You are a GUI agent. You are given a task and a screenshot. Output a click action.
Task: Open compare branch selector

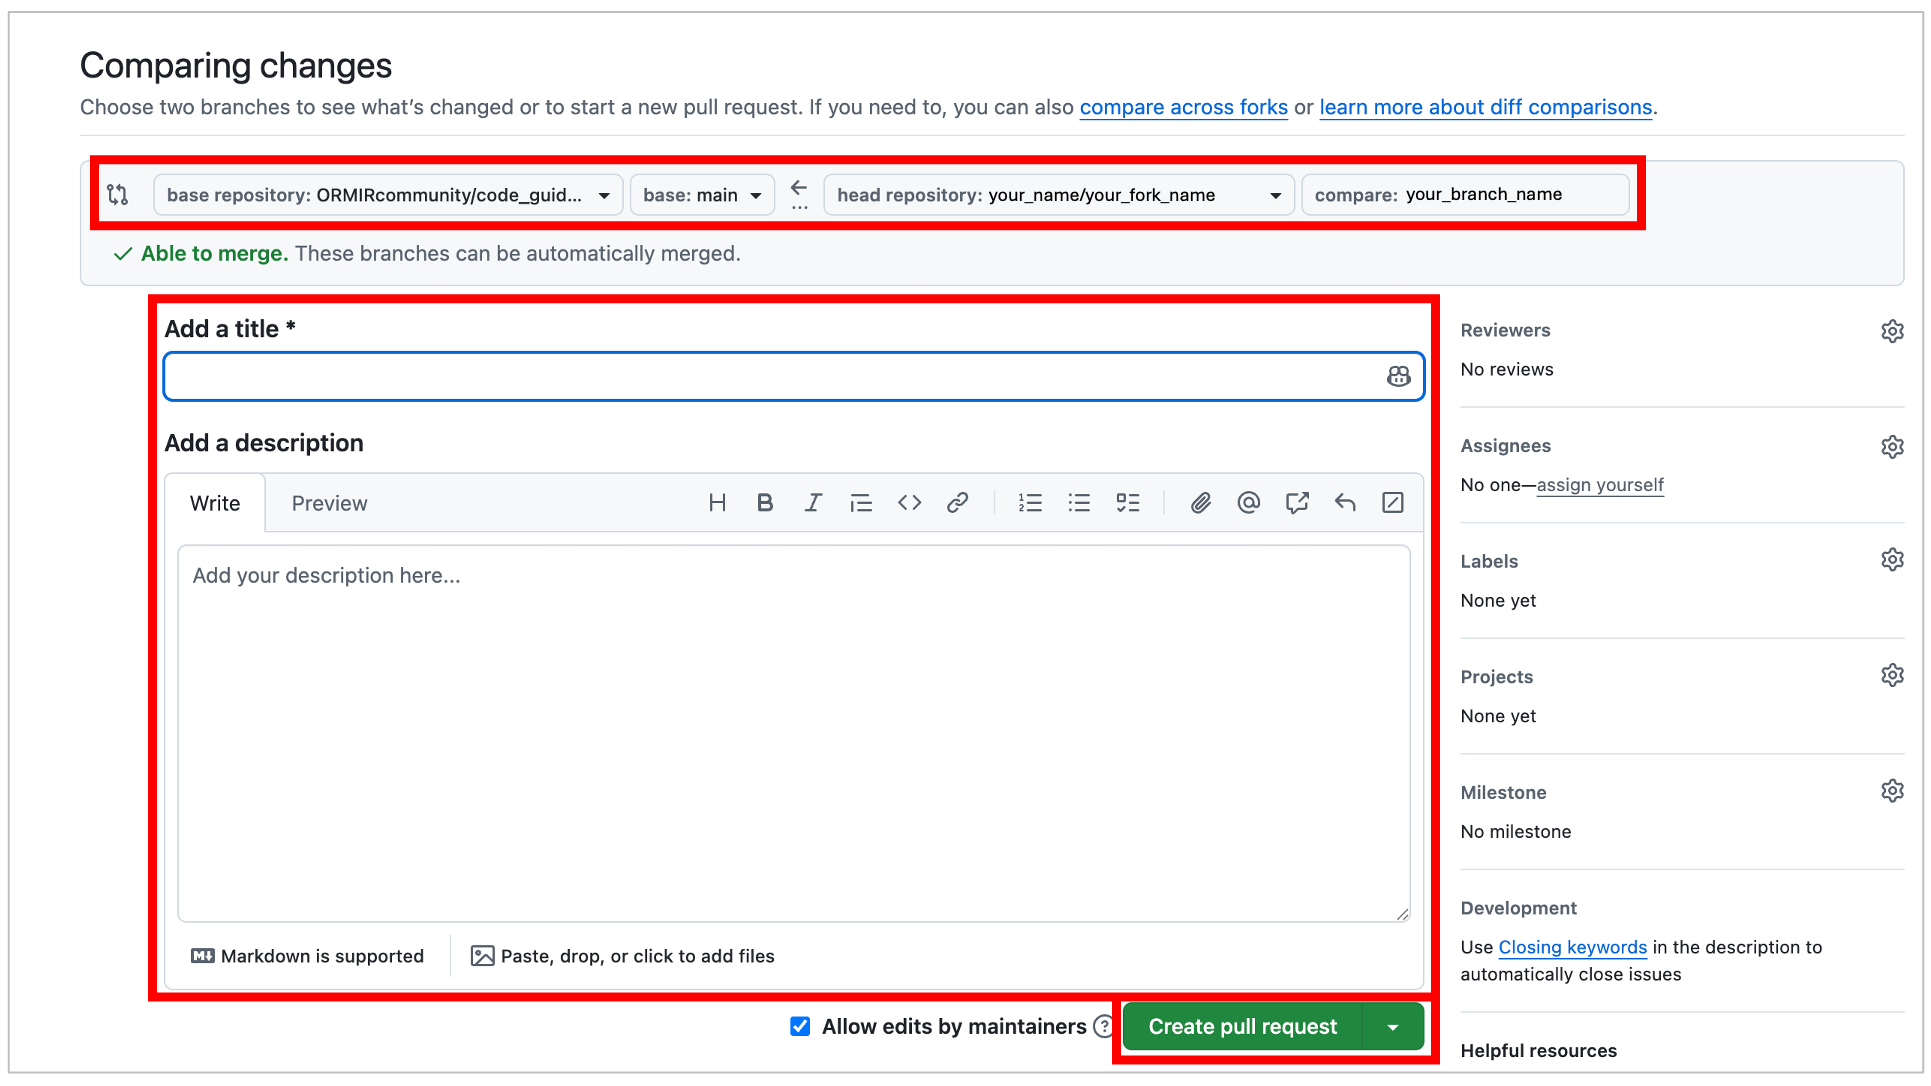1465,195
